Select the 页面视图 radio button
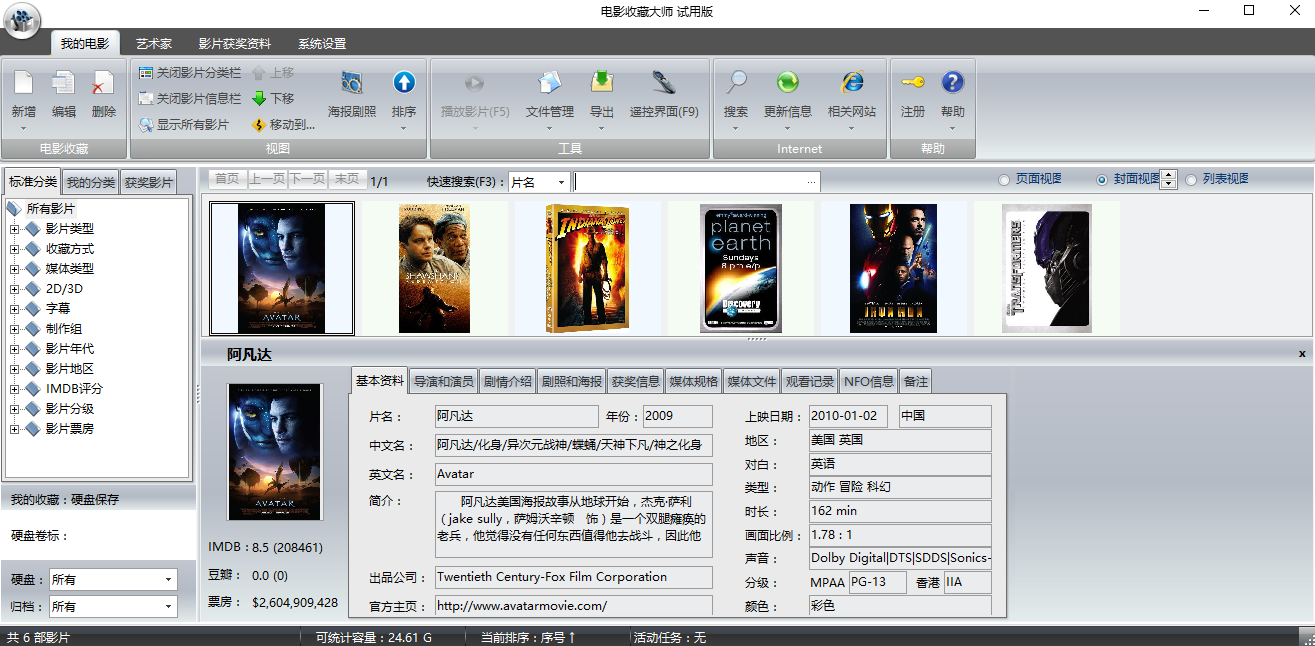 (1004, 180)
